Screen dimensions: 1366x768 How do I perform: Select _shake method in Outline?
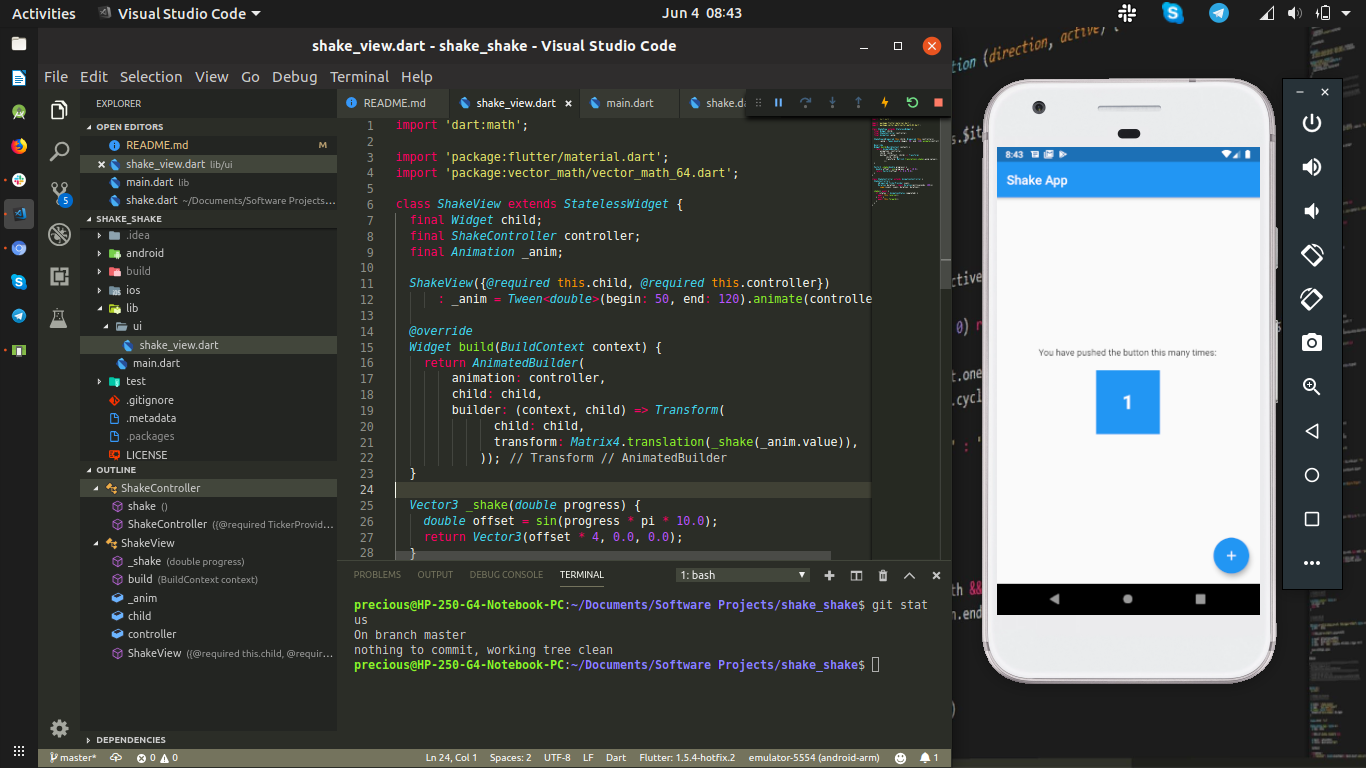[144, 561]
